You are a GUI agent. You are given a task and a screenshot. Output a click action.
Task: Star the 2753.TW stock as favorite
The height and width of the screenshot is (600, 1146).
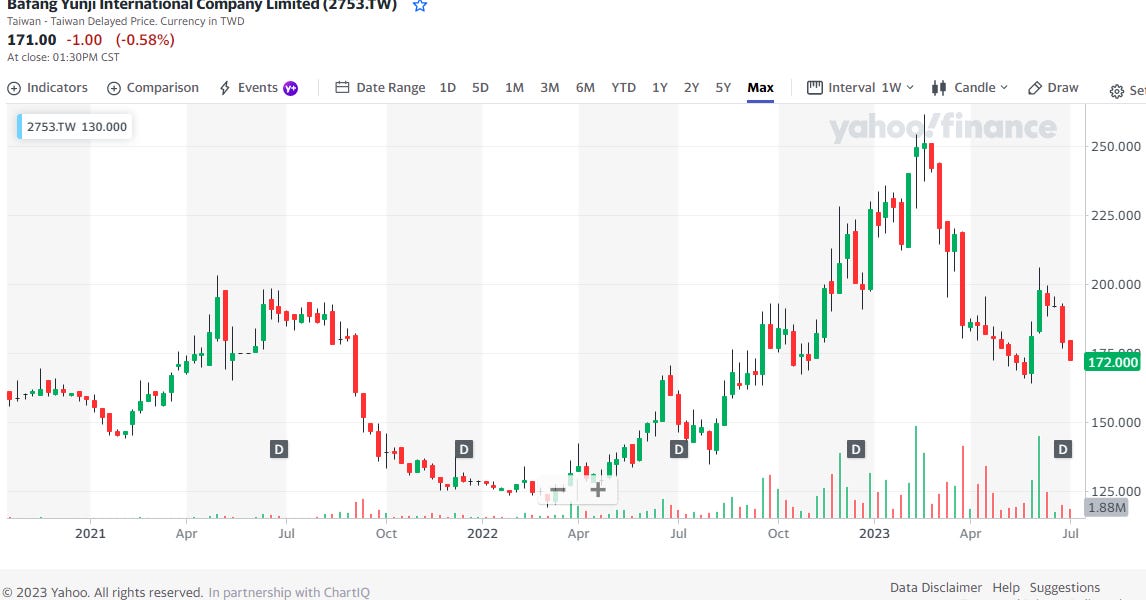tap(419, 5)
